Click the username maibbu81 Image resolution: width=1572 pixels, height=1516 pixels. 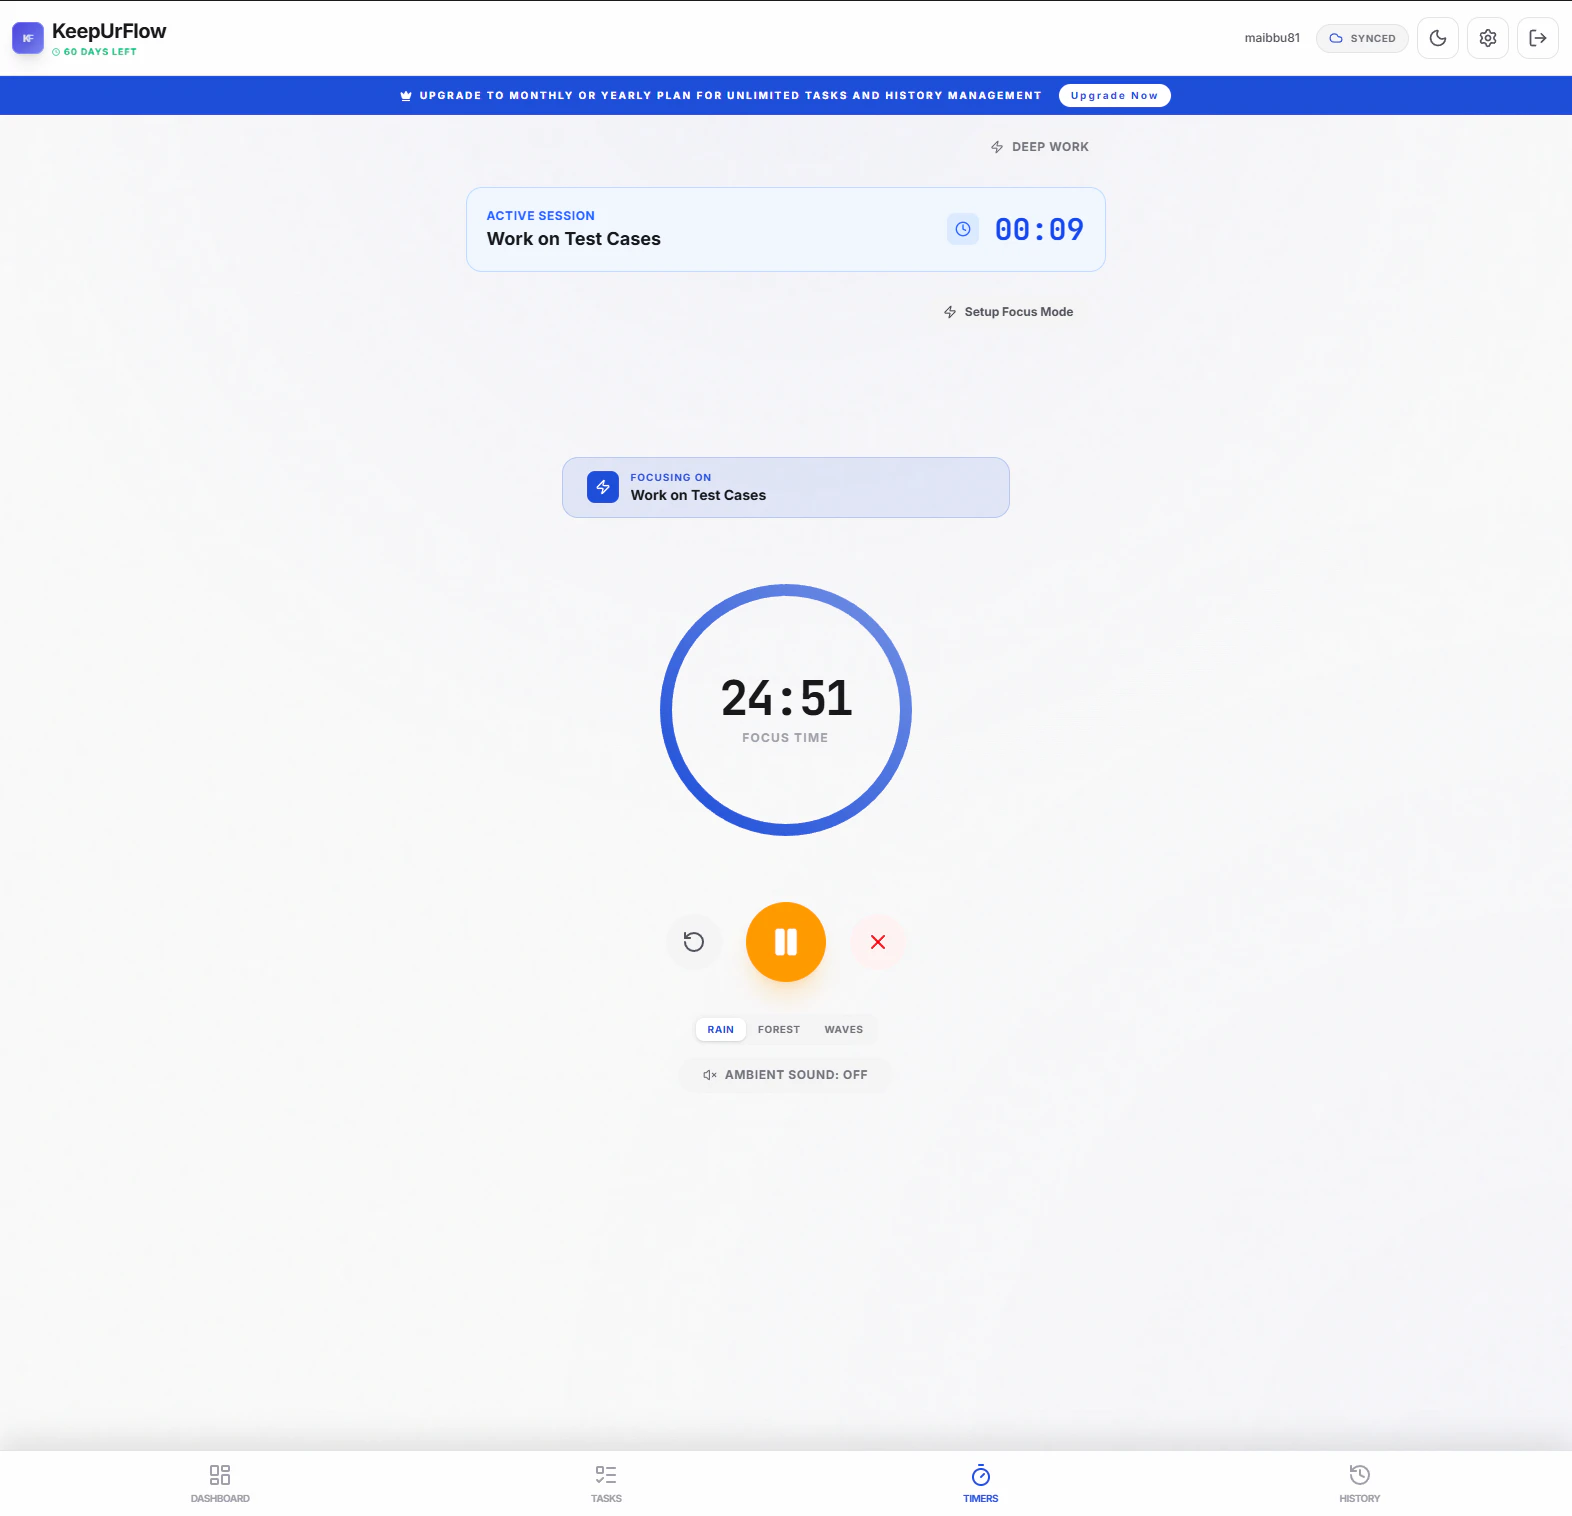[x=1272, y=38]
